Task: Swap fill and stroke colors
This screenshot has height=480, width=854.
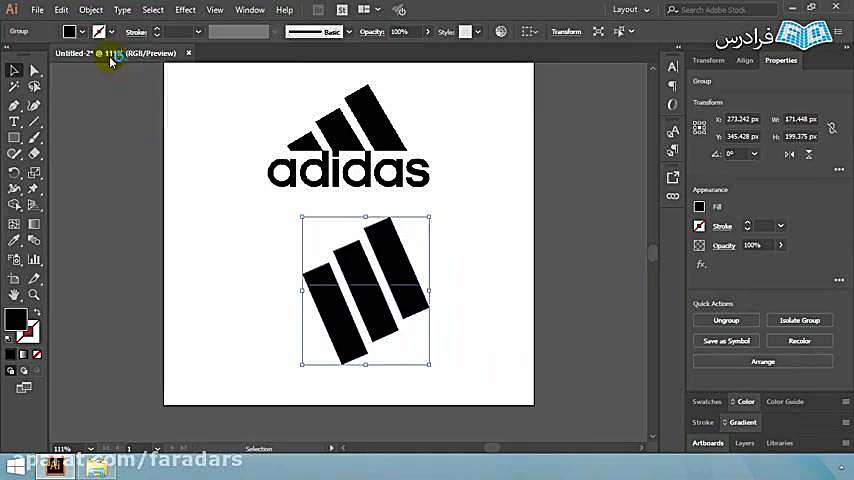Action: tap(37, 312)
